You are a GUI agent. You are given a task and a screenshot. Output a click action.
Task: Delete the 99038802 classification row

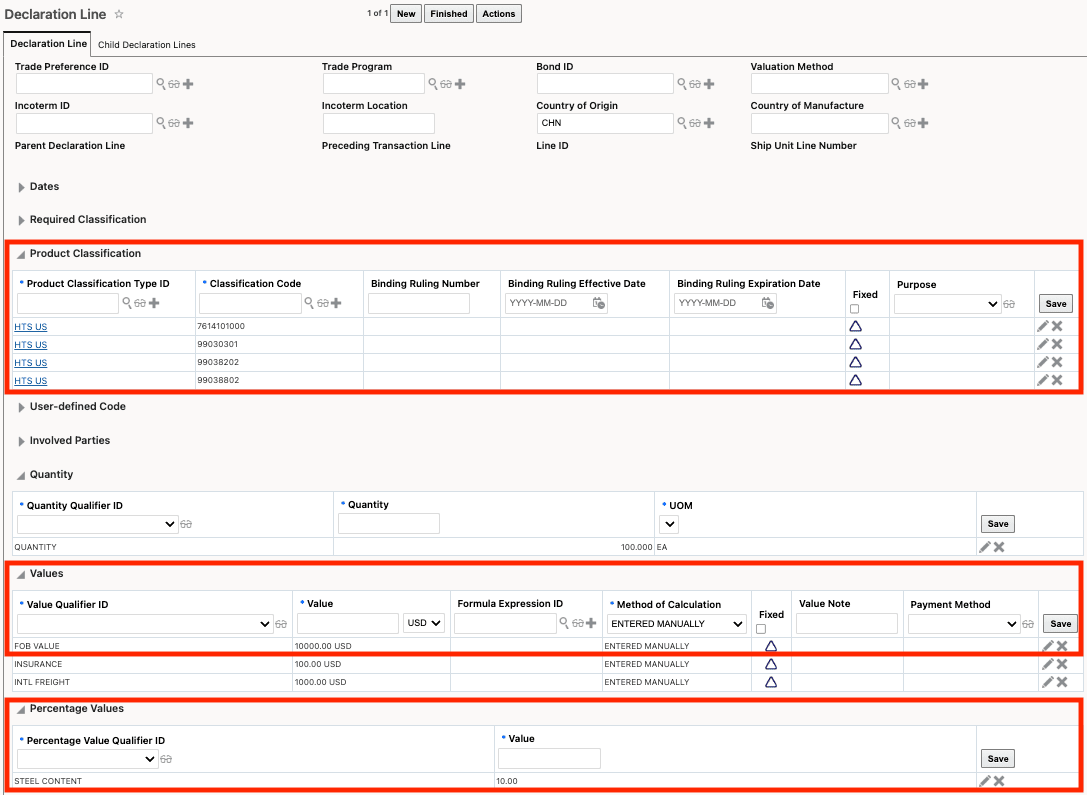pos(1057,380)
